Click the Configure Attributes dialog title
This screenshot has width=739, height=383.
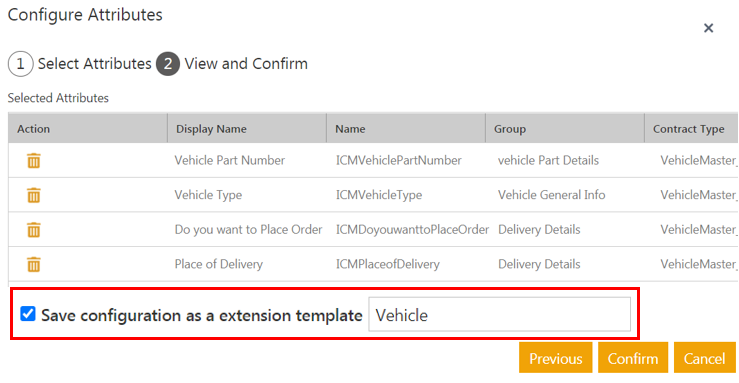[x=85, y=15]
